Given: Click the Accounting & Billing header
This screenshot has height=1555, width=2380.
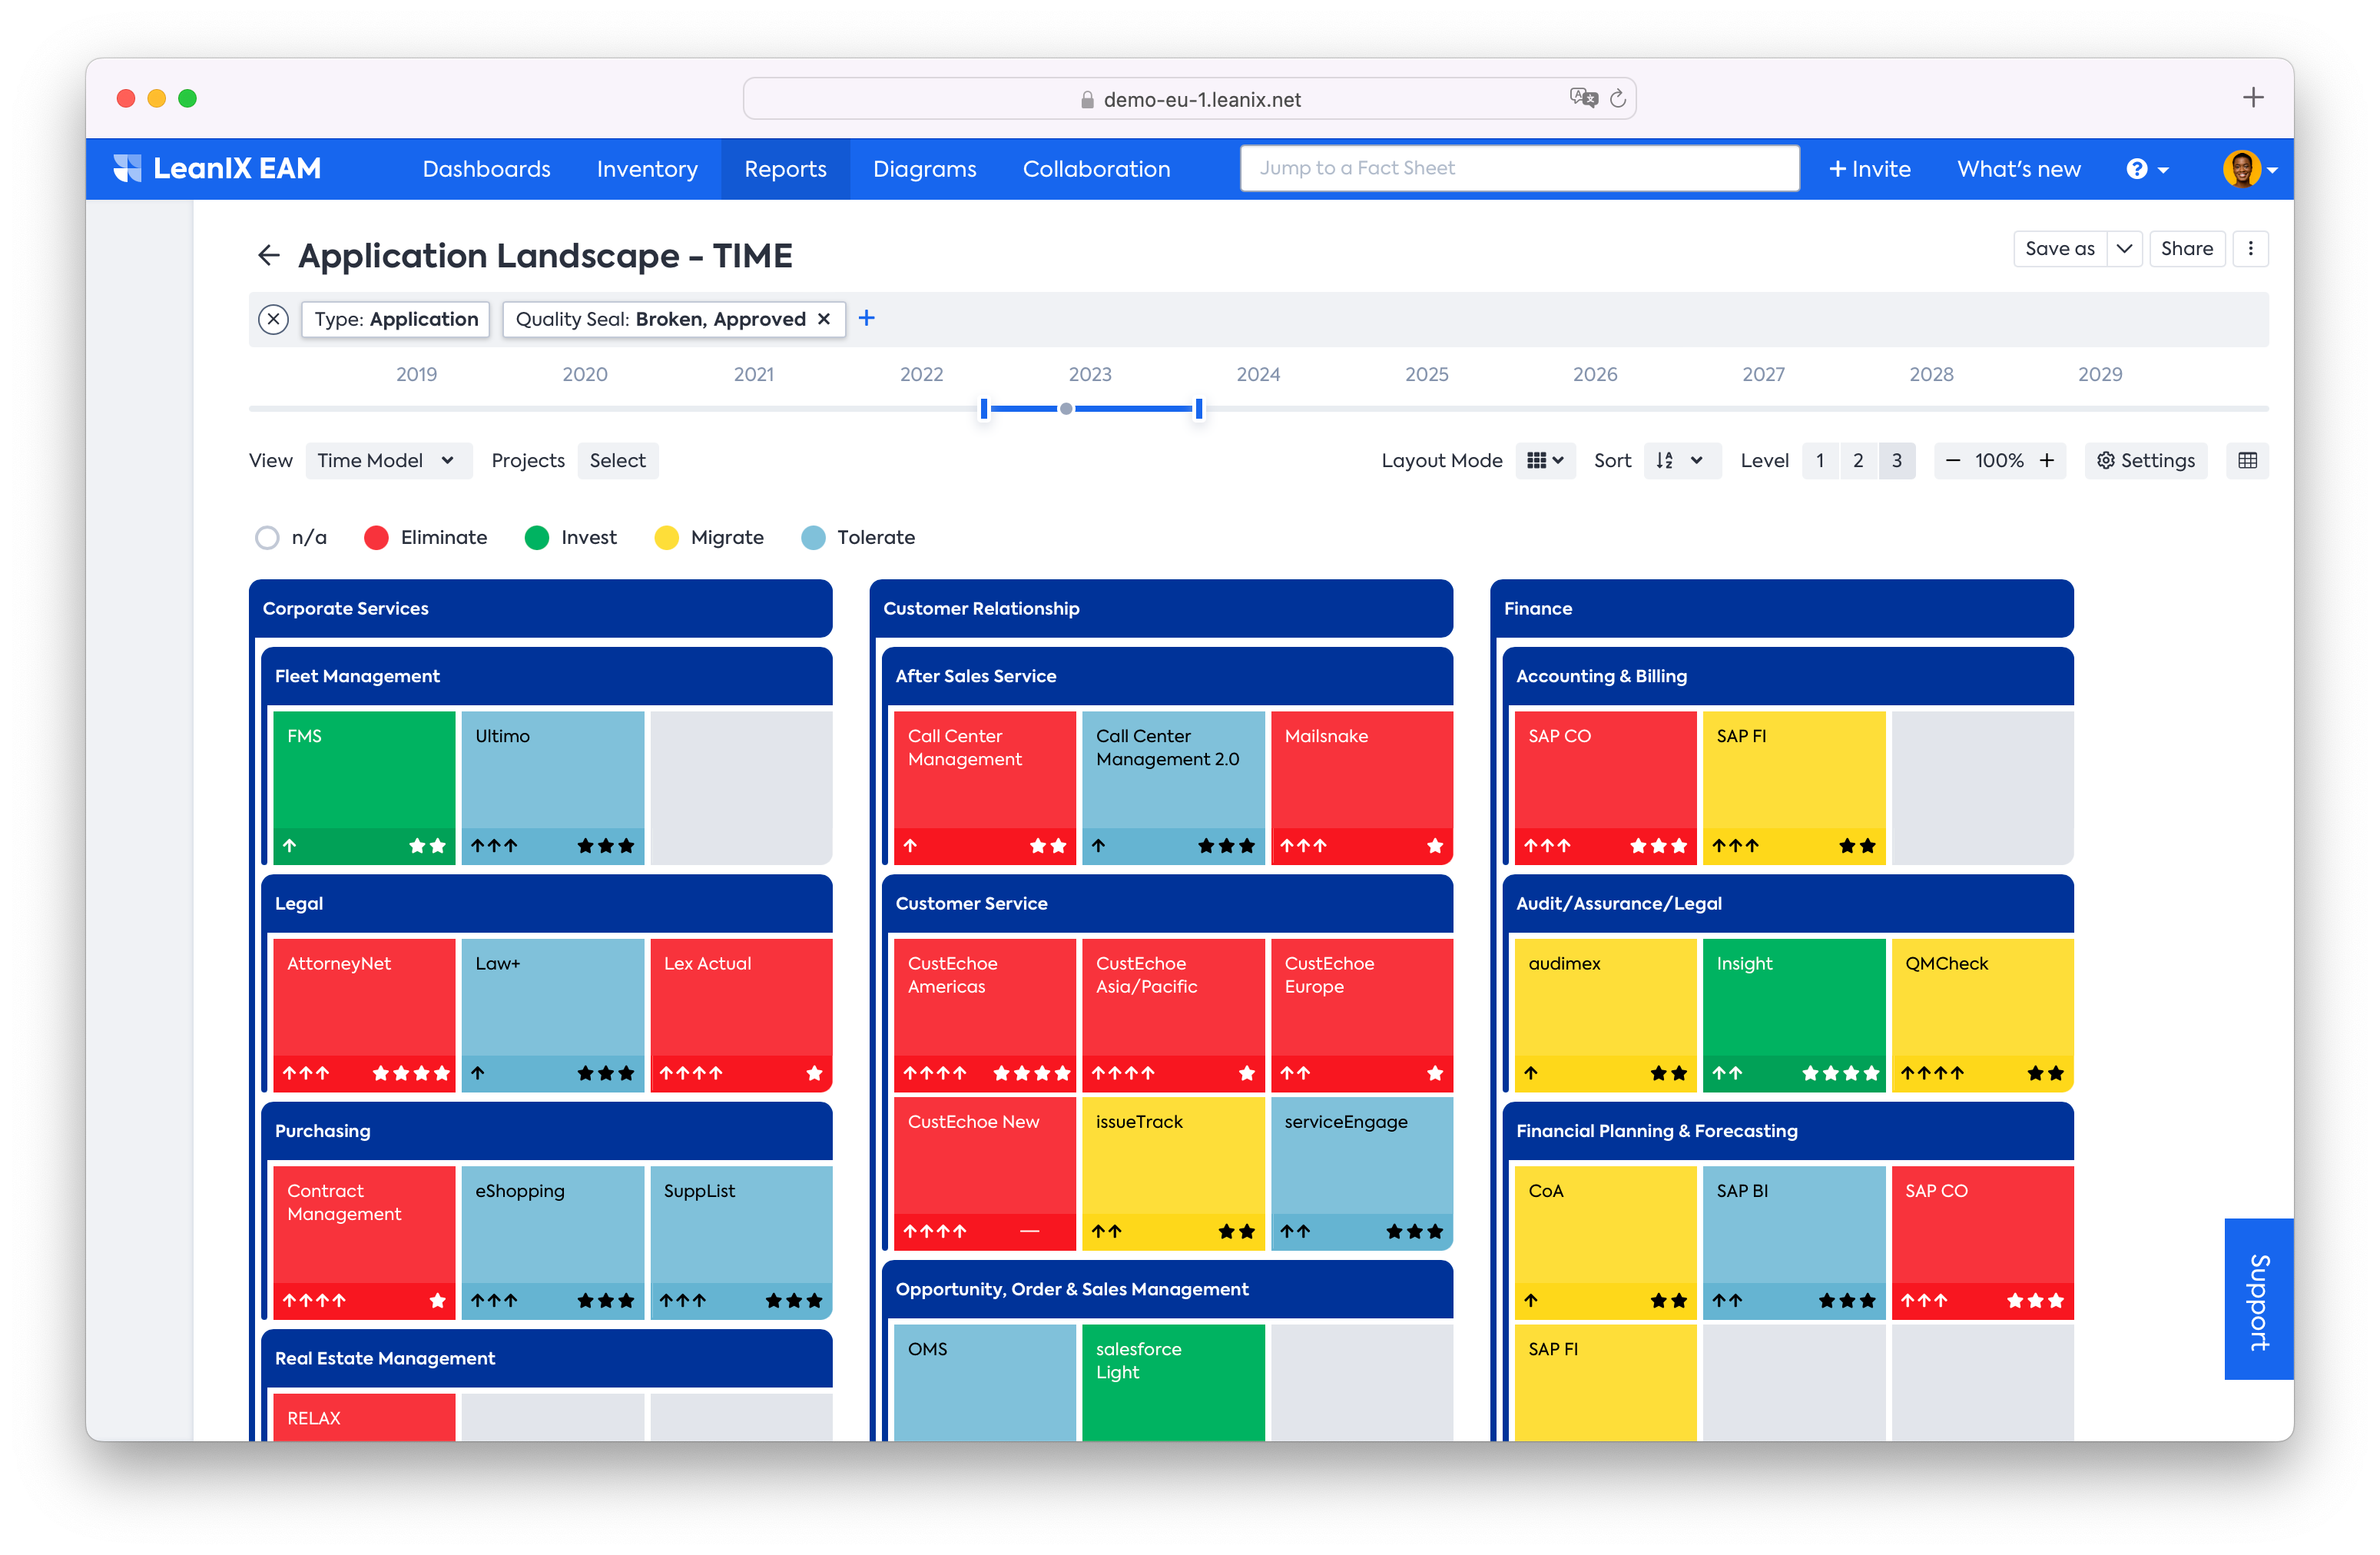Looking at the screenshot, I should coord(1787,676).
